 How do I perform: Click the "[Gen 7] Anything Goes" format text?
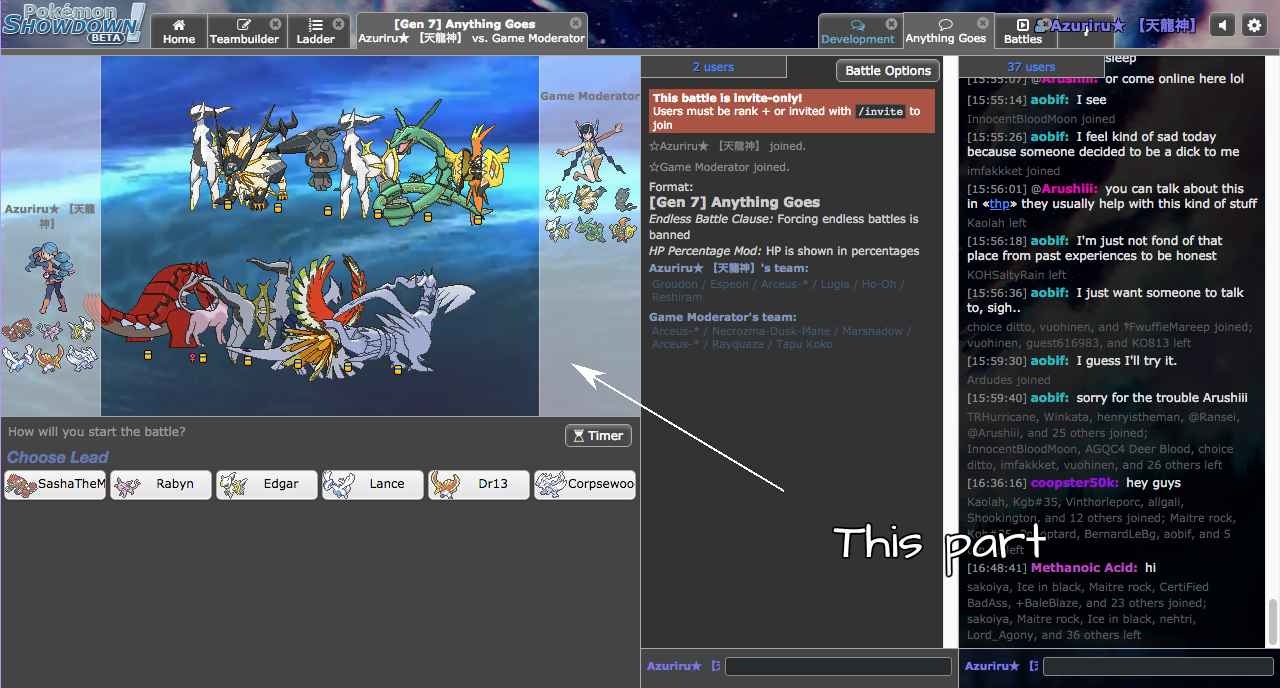point(734,202)
